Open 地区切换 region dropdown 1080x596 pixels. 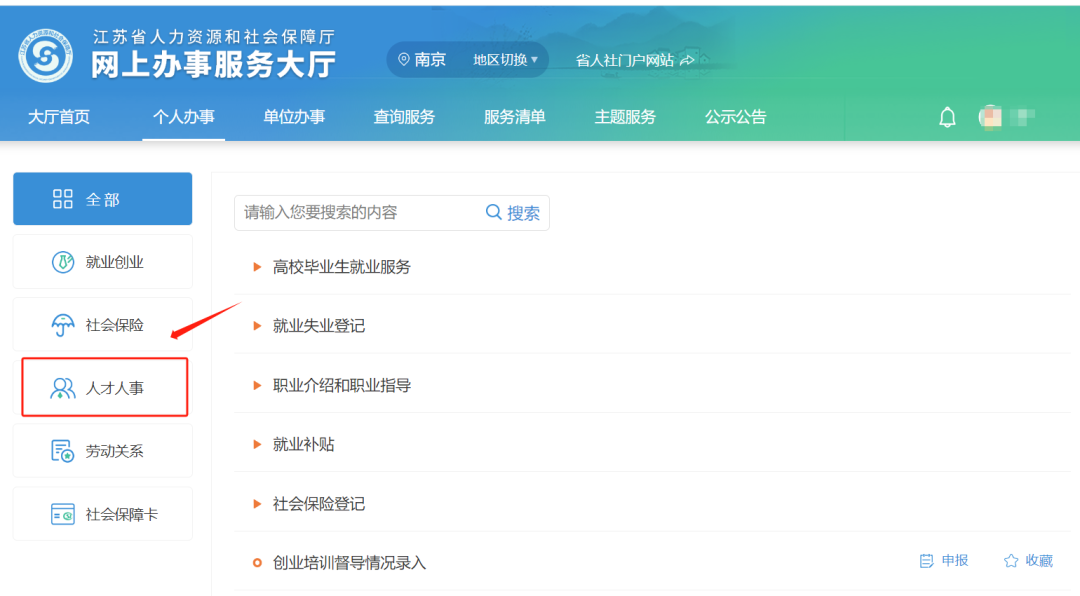[x=505, y=60]
